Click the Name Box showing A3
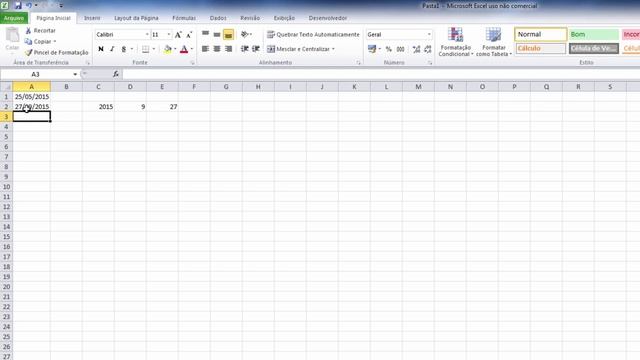The image size is (640, 360). 36,74
